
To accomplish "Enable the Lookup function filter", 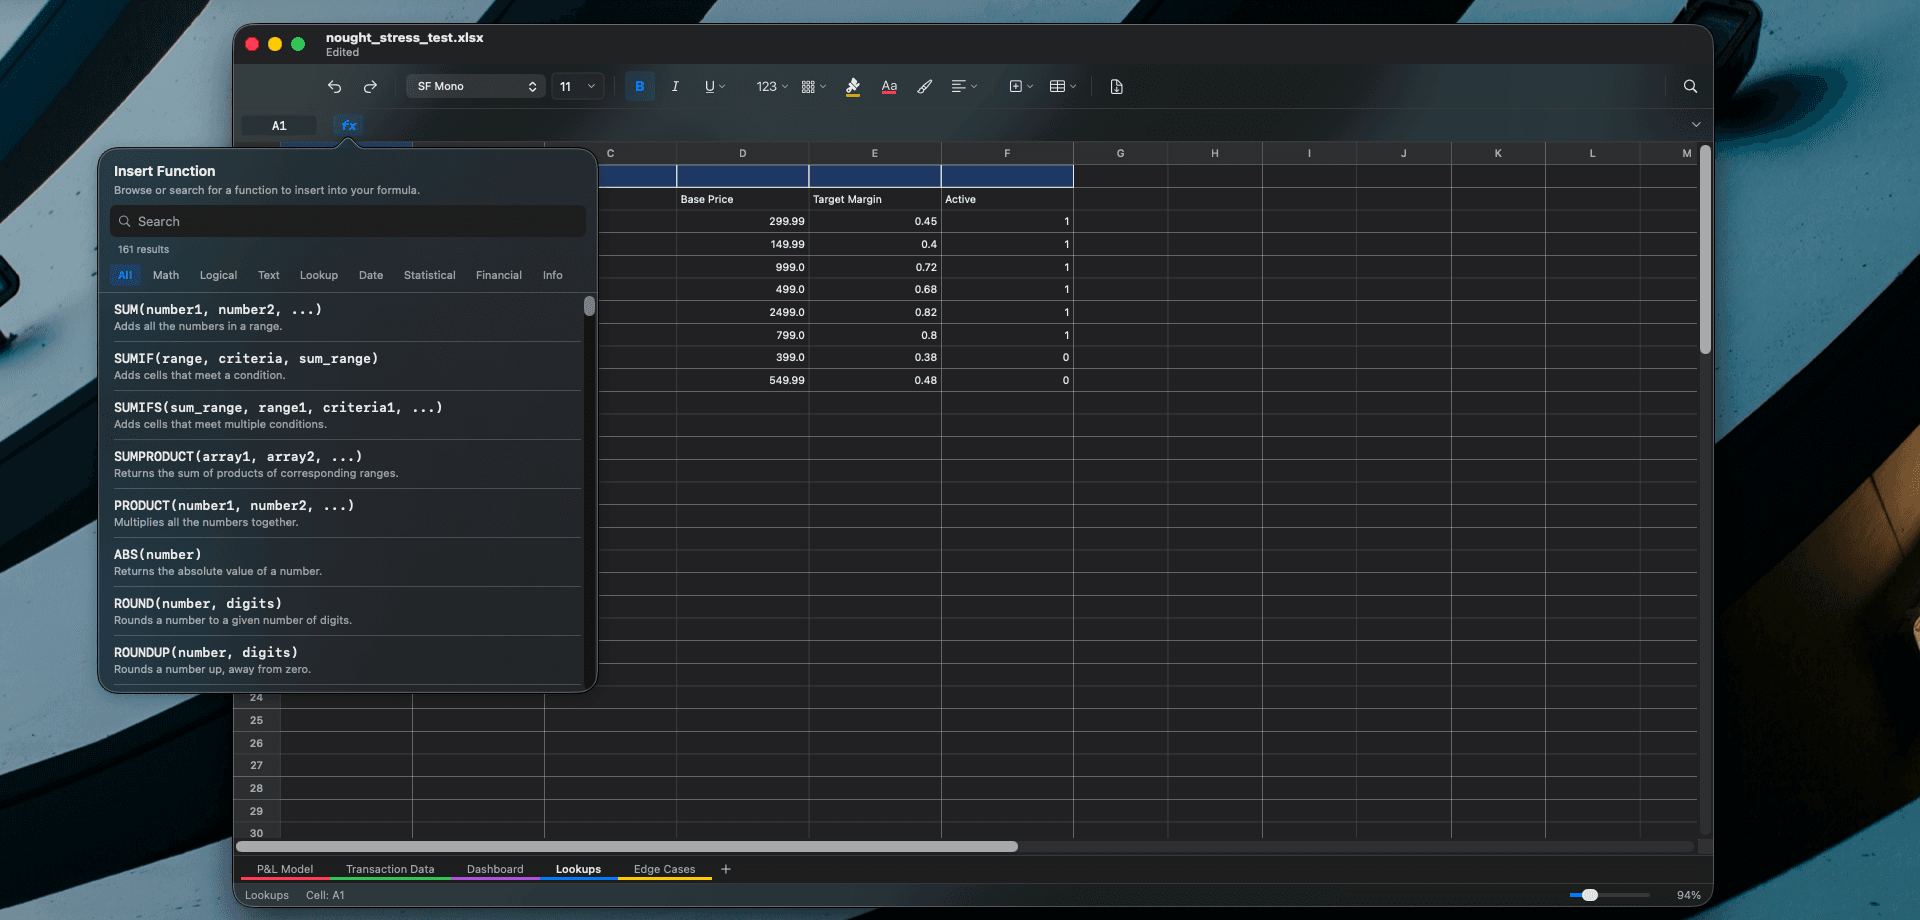I will 318,275.
